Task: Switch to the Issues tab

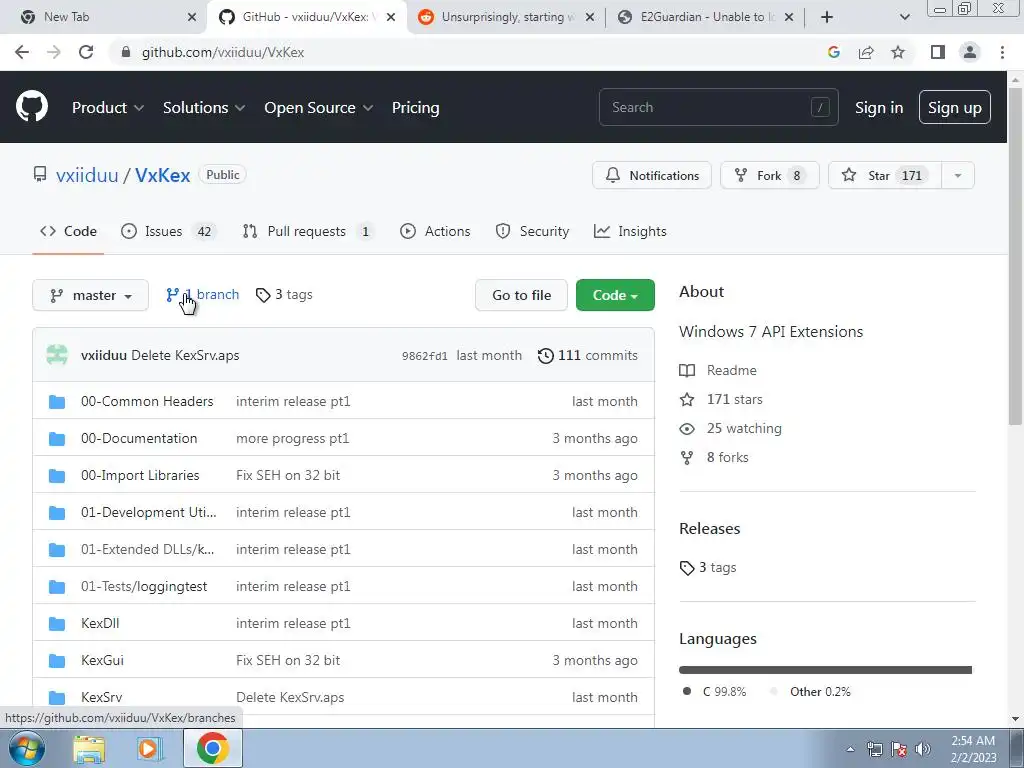Action: point(168,231)
